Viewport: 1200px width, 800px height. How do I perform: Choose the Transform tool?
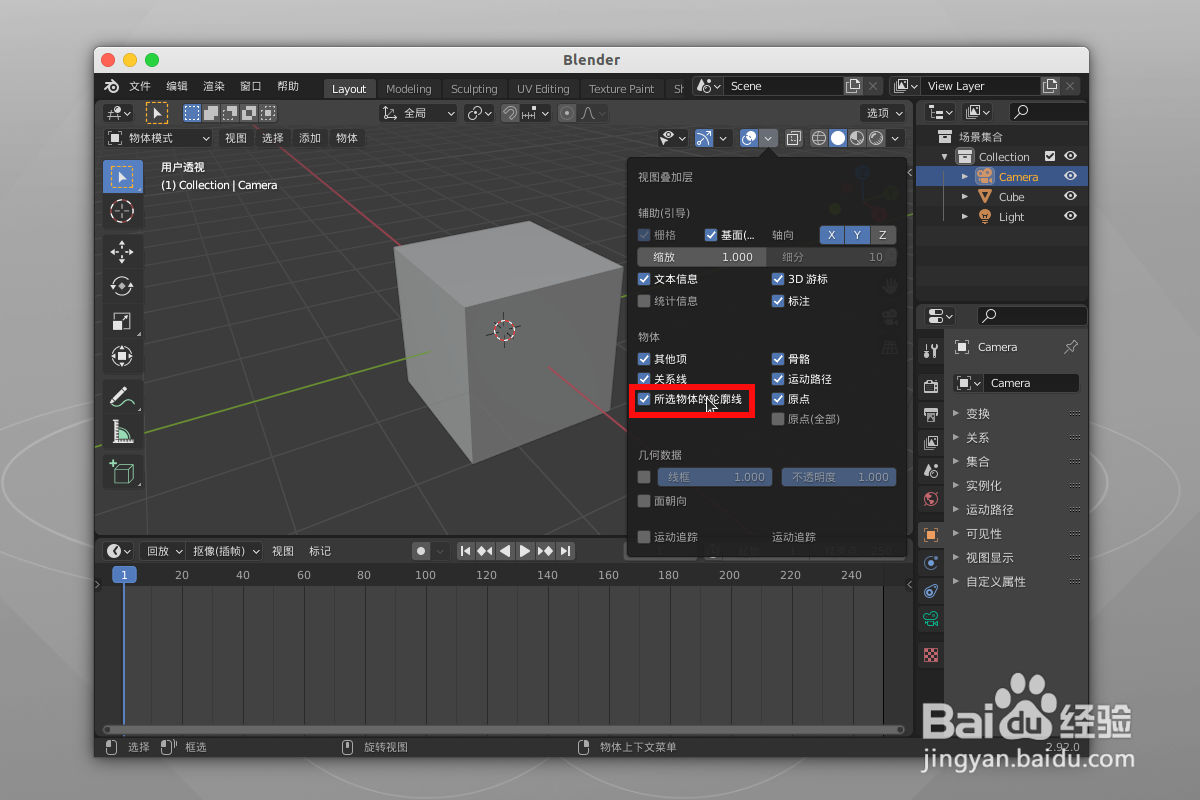(122, 356)
